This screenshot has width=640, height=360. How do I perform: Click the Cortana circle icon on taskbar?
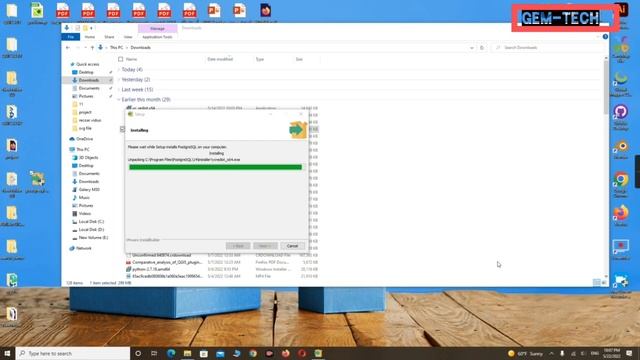tap(138, 353)
